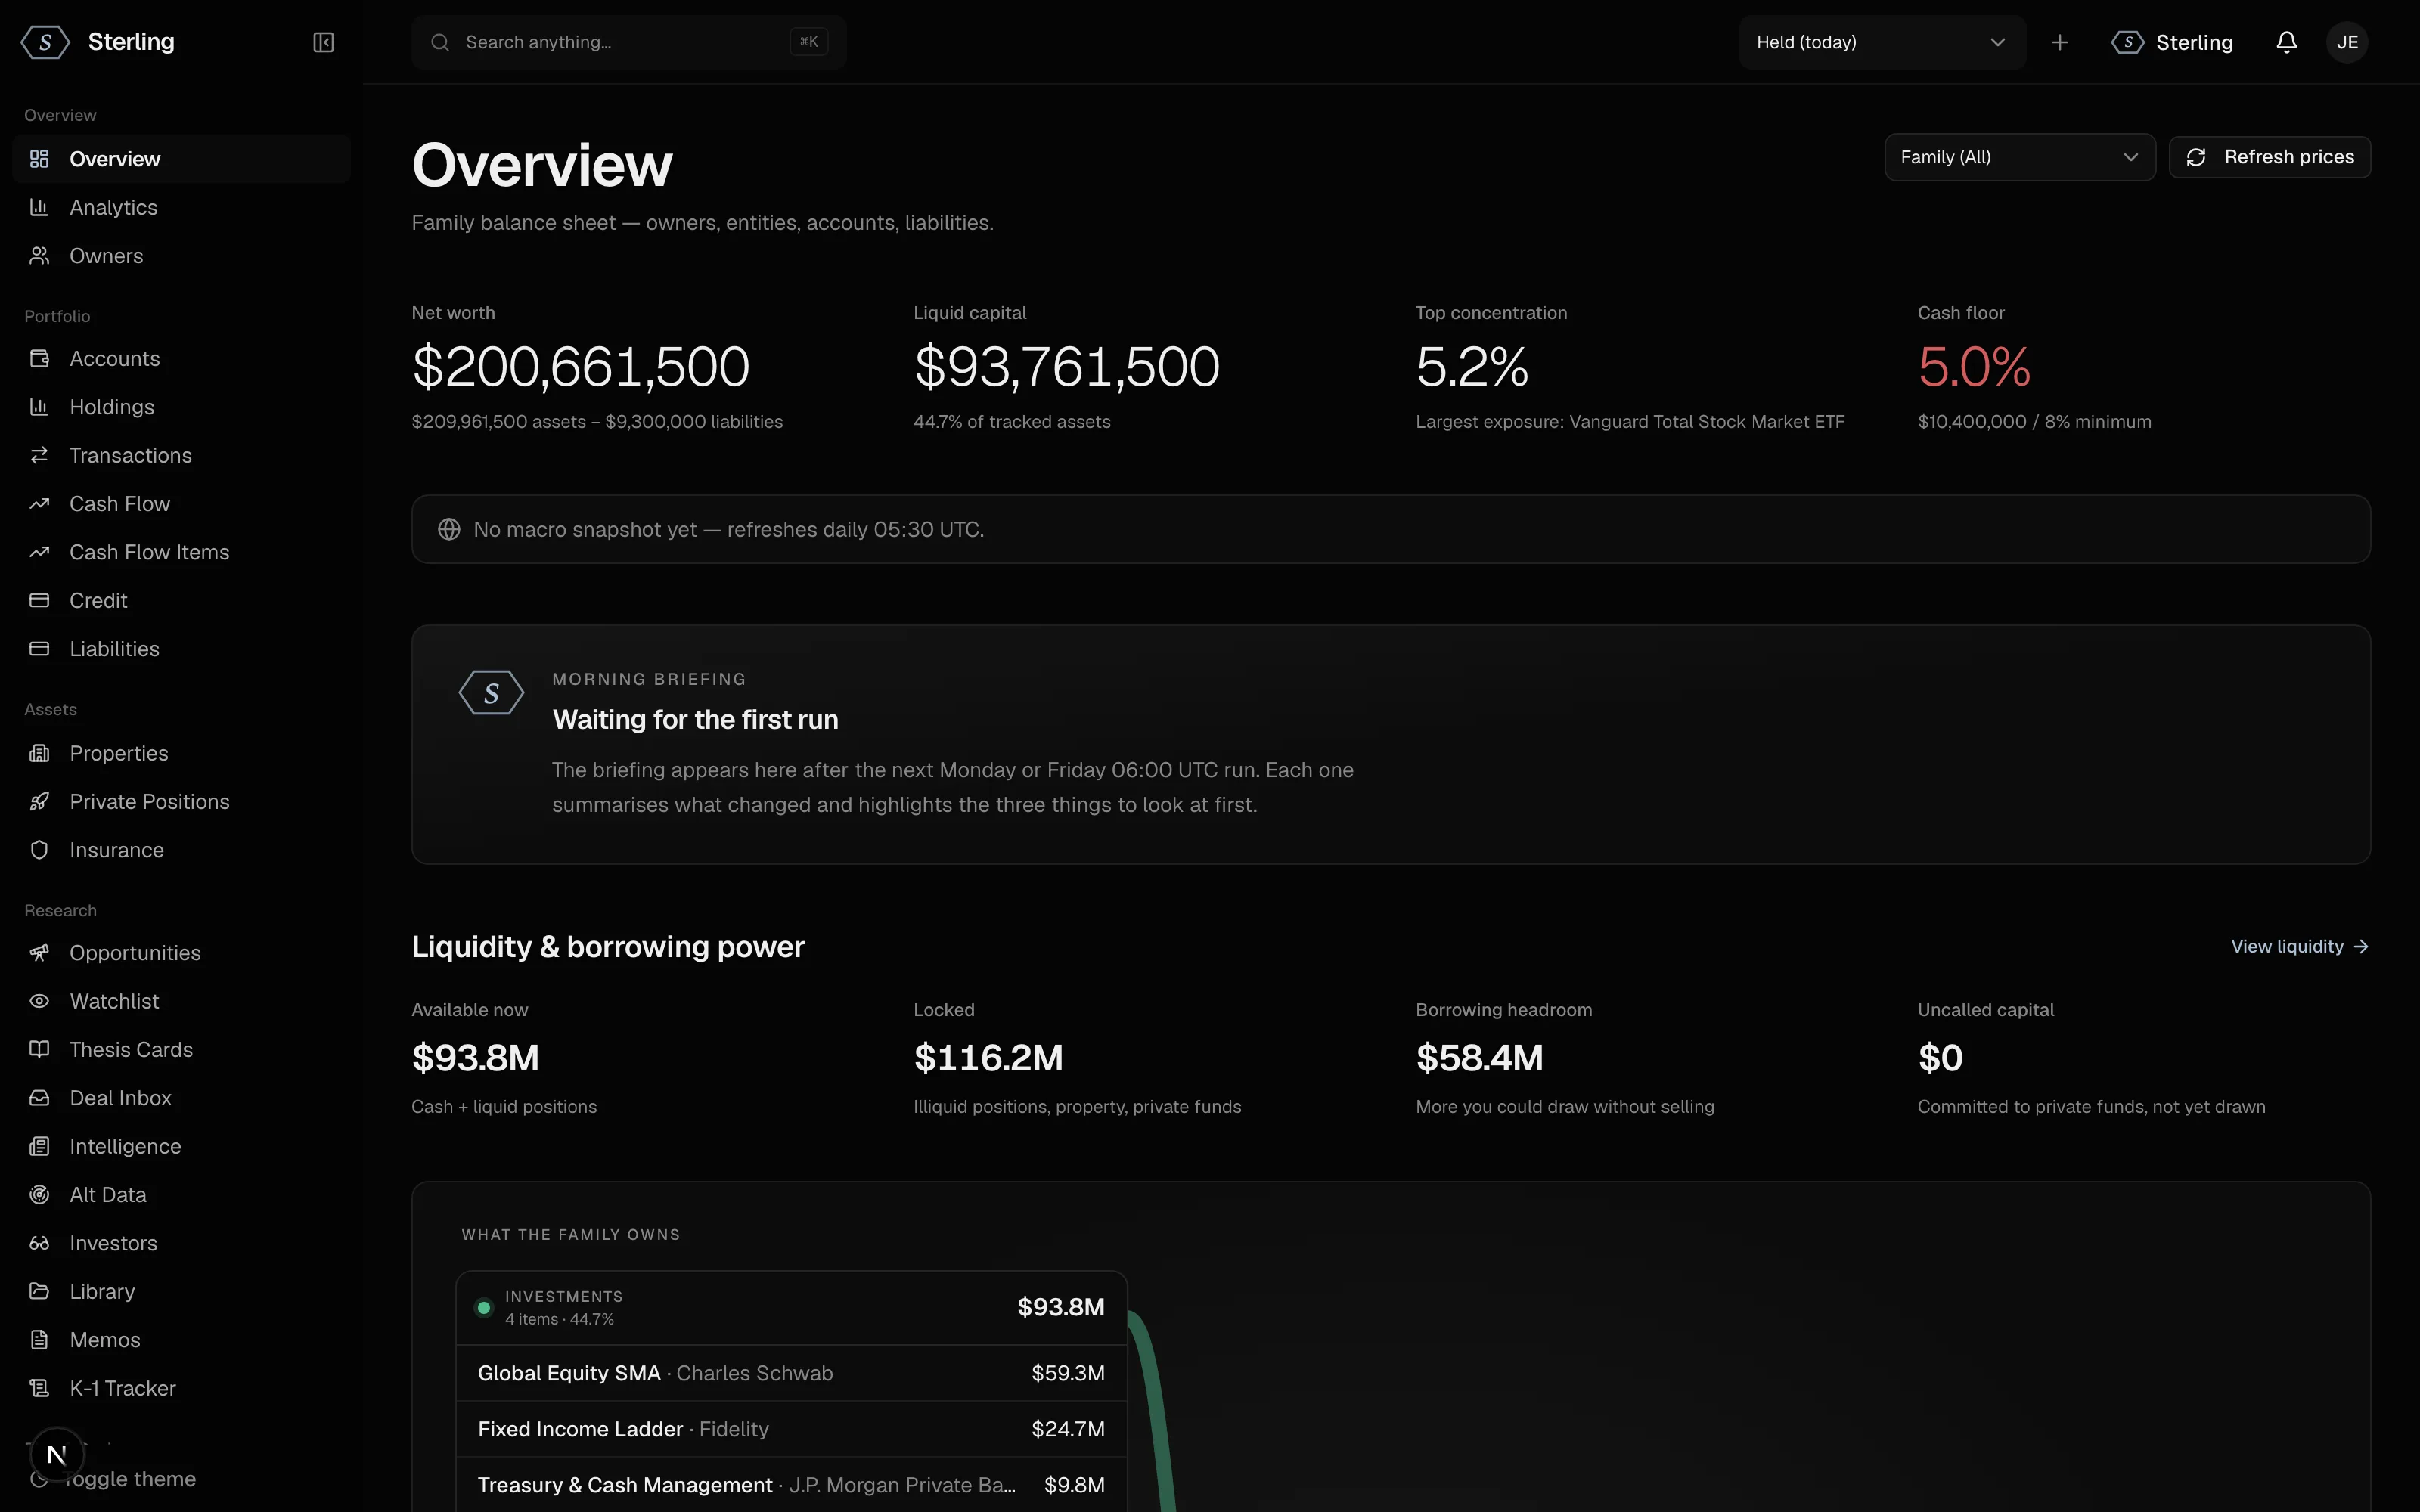Click the 5.0% cash floor value
Image resolution: width=2420 pixels, height=1512 pixels.
coord(1974,367)
